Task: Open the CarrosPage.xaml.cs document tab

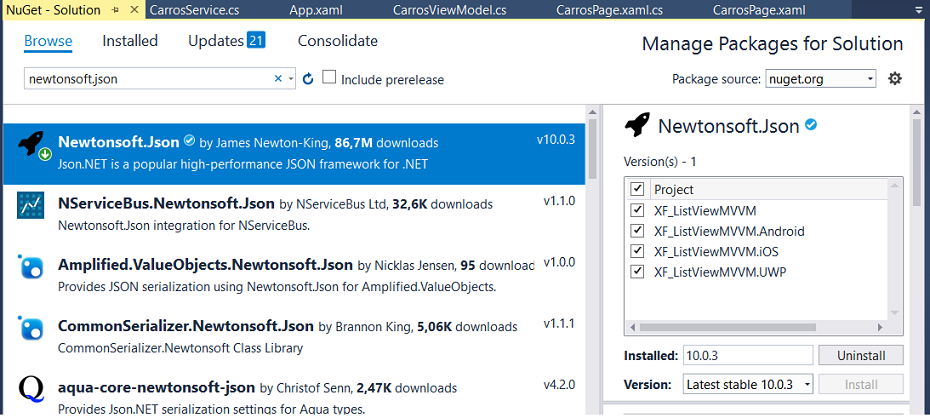Action: (x=609, y=10)
